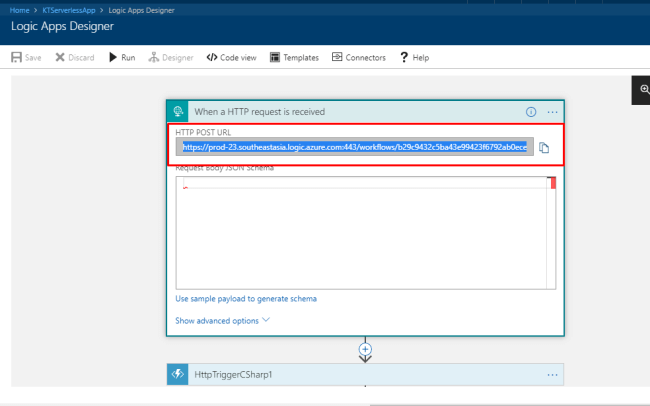
Task: Click the Save label in toolbar
Action: coord(33,58)
